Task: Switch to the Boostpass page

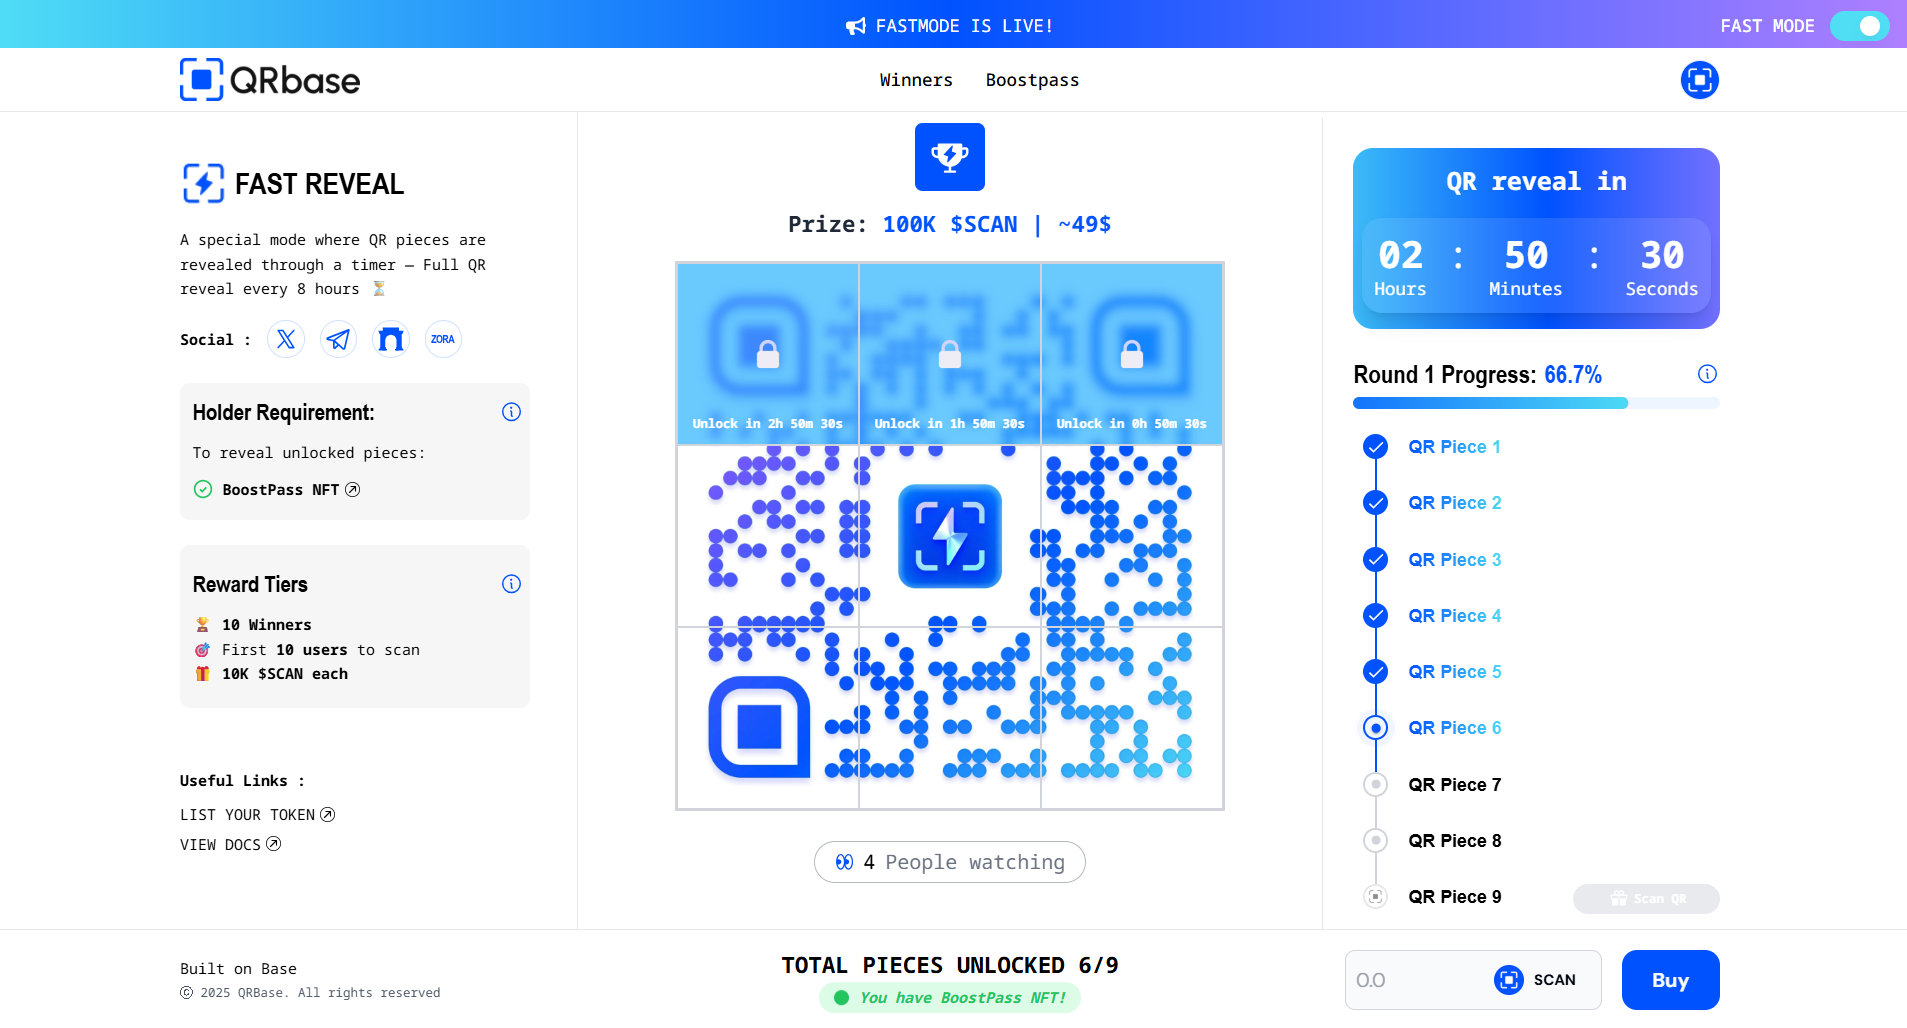Action: click(x=1032, y=80)
